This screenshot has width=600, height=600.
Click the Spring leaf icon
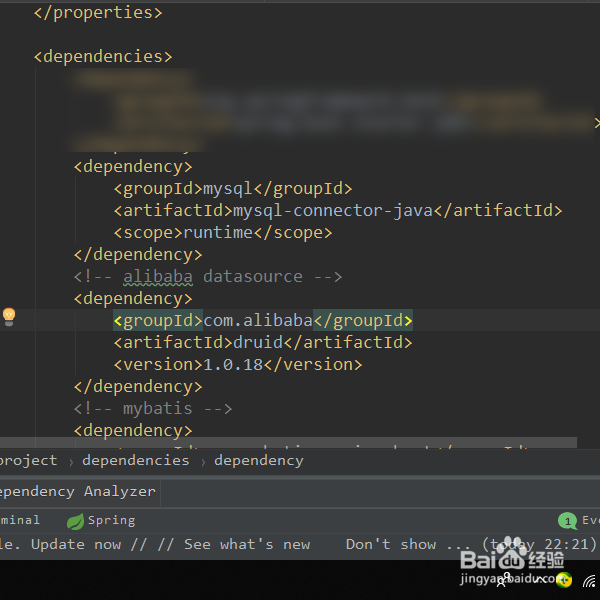pos(75,522)
